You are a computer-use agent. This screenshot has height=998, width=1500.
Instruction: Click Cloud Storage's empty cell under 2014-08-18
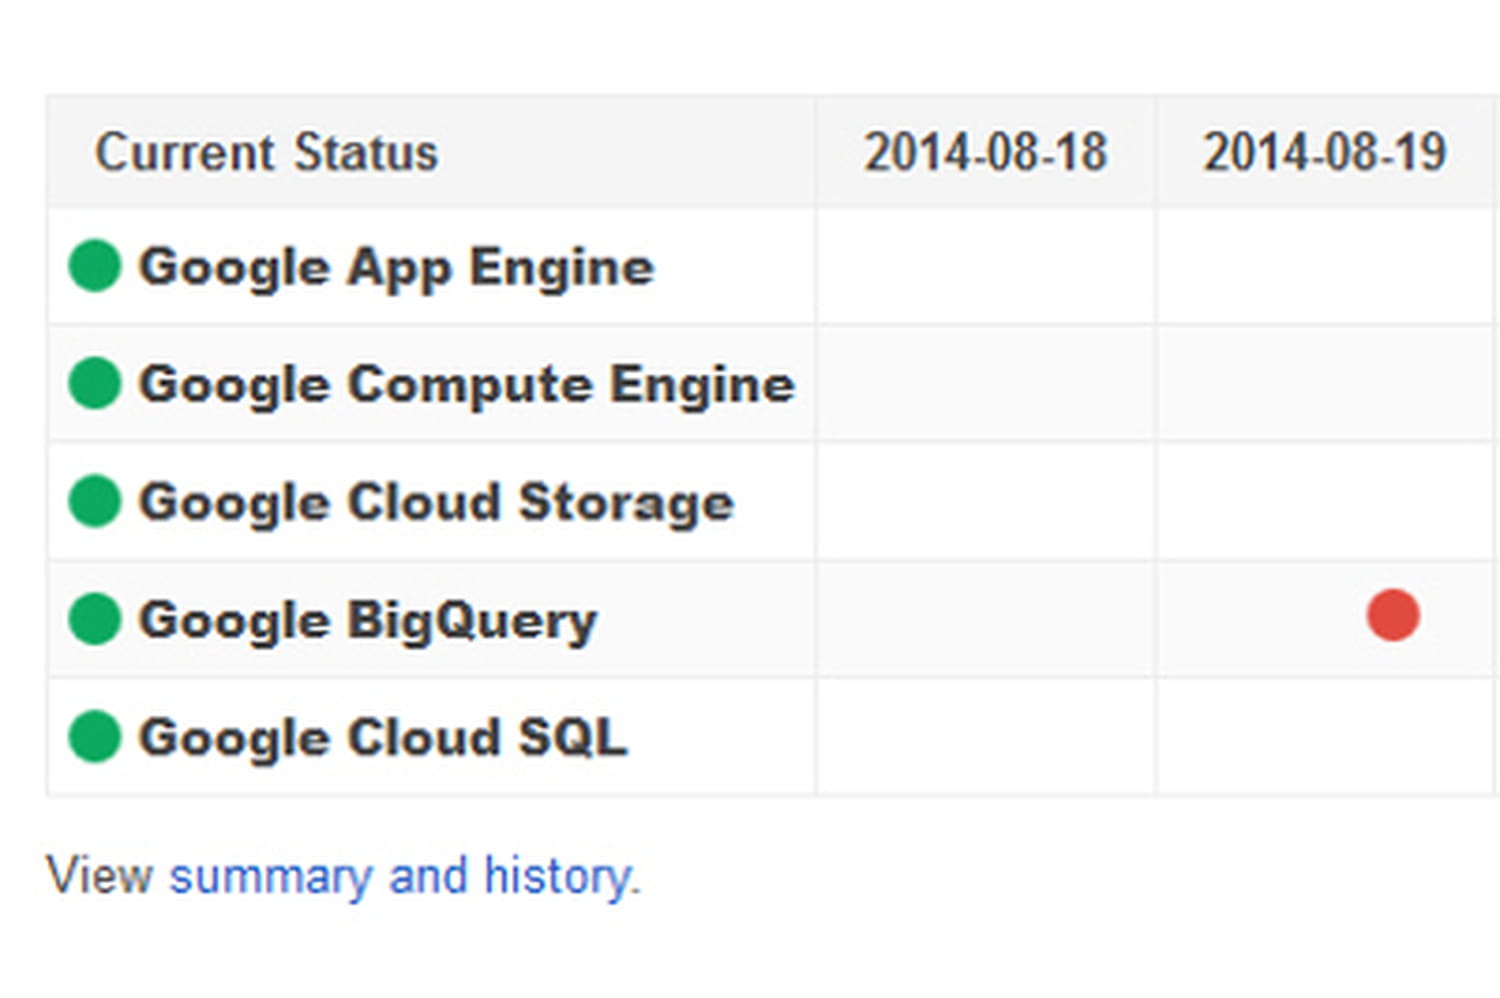(x=985, y=502)
